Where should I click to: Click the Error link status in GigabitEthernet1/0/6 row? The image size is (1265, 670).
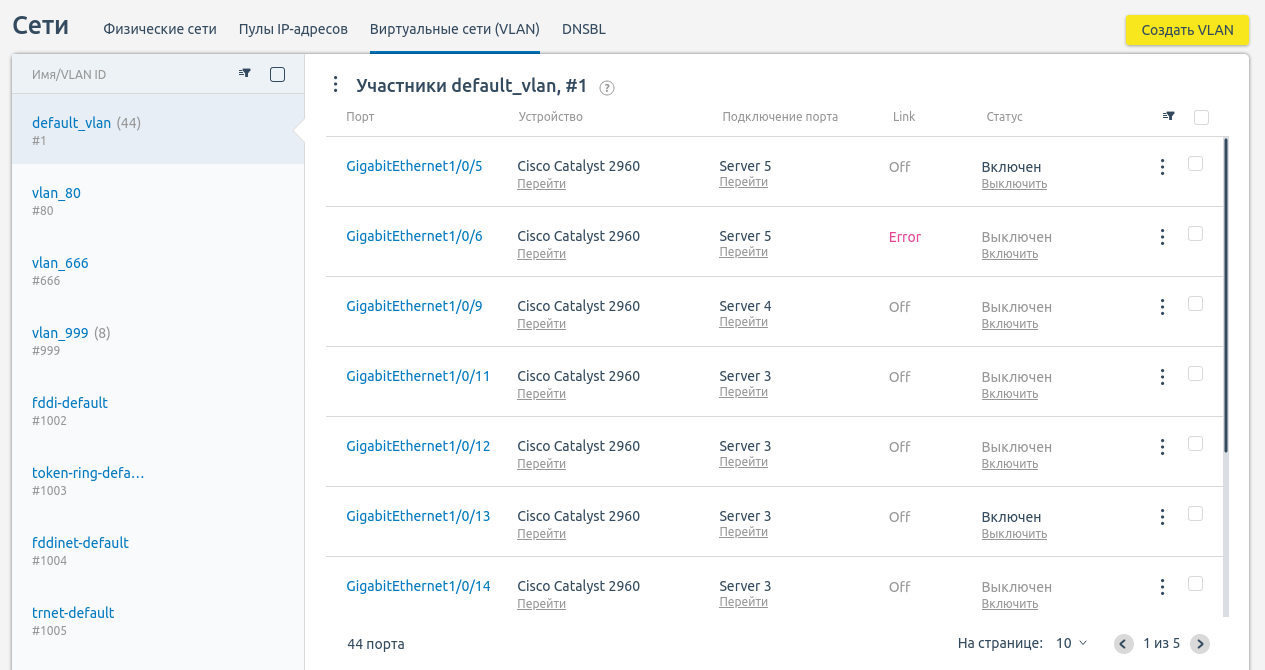click(905, 237)
